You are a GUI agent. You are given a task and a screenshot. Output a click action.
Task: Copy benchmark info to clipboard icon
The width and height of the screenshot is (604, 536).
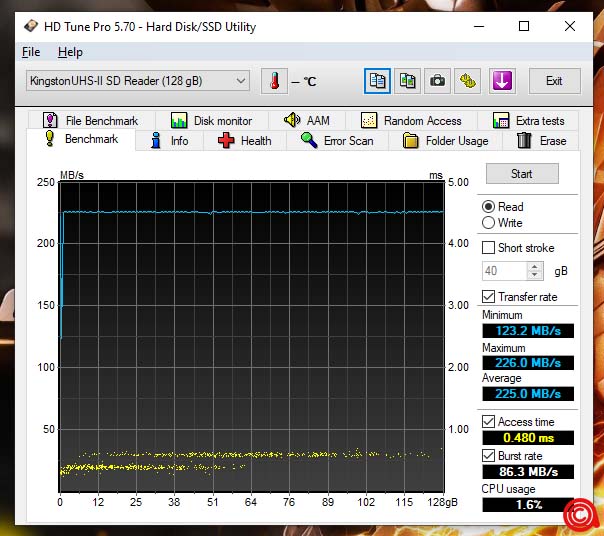pyautogui.click(x=377, y=81)
